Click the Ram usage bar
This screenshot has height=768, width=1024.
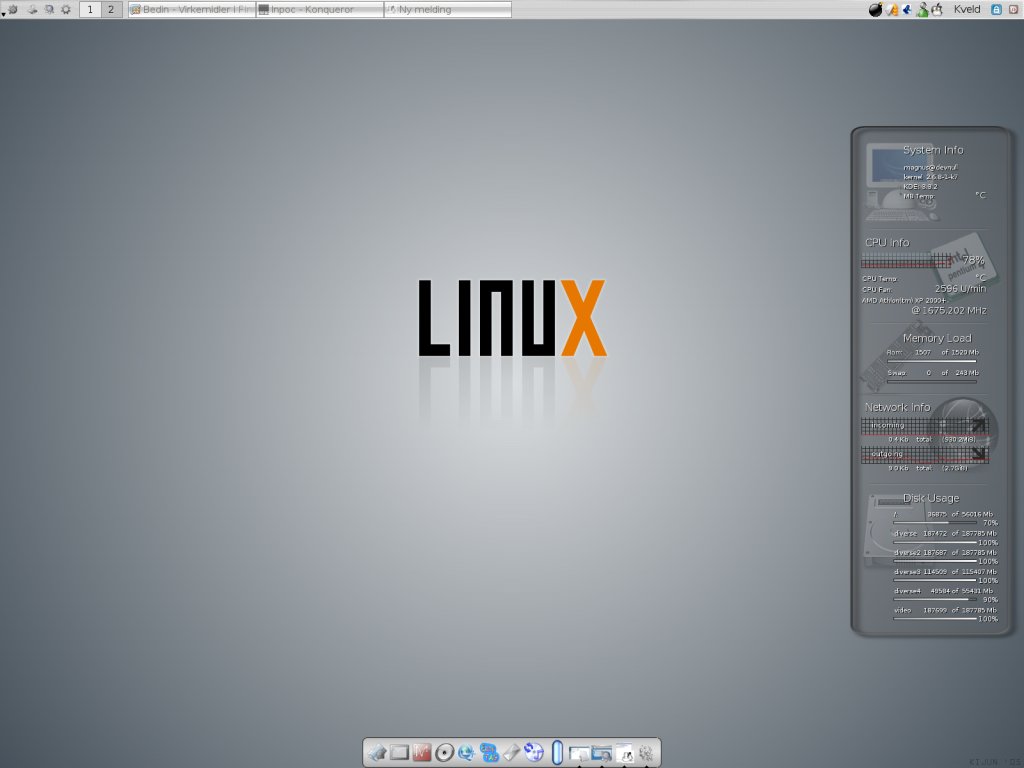tap(931, 360)
